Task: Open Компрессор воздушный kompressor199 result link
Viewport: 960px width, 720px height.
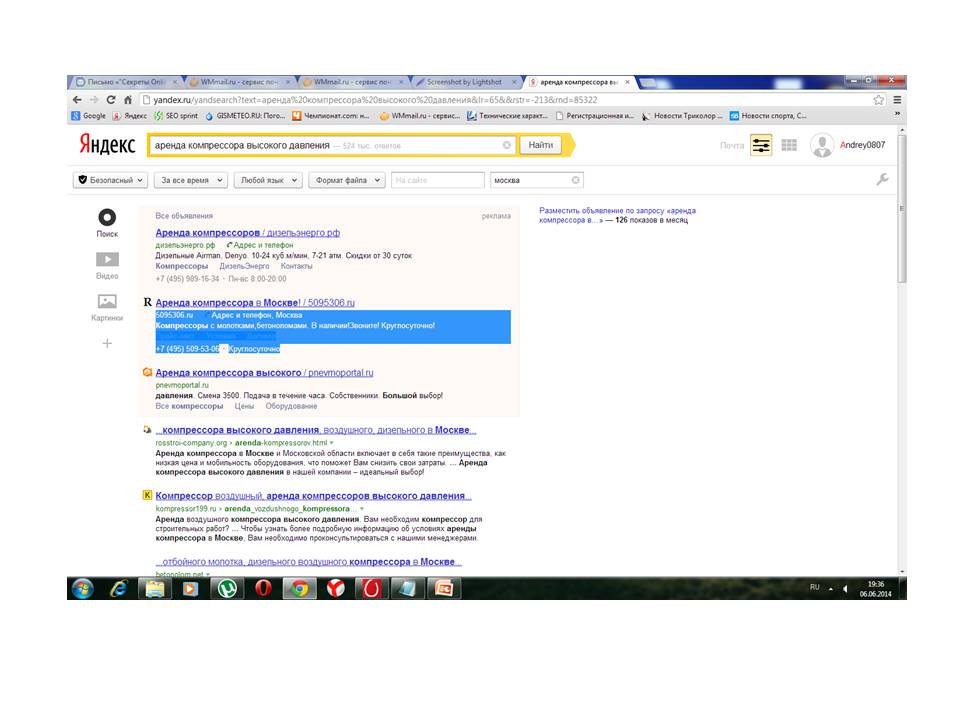Action: pyautogui.click(x=313, y=496)
